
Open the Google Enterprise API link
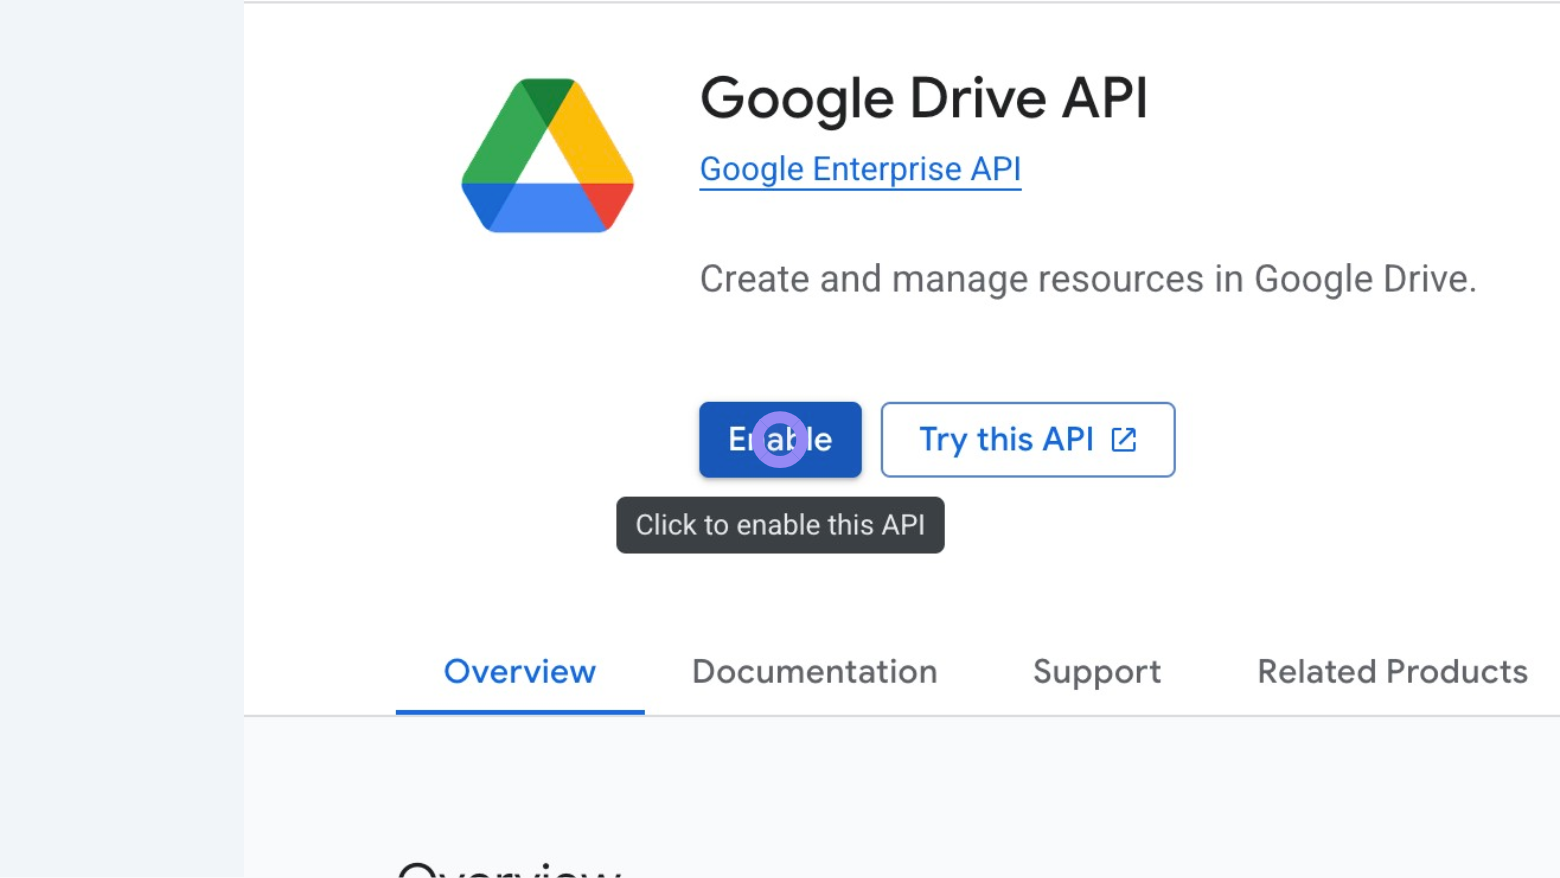pos(859,169)
